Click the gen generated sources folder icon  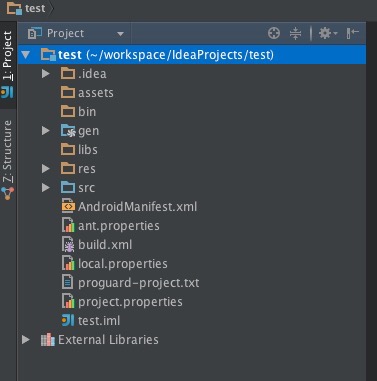click(68, 131)
